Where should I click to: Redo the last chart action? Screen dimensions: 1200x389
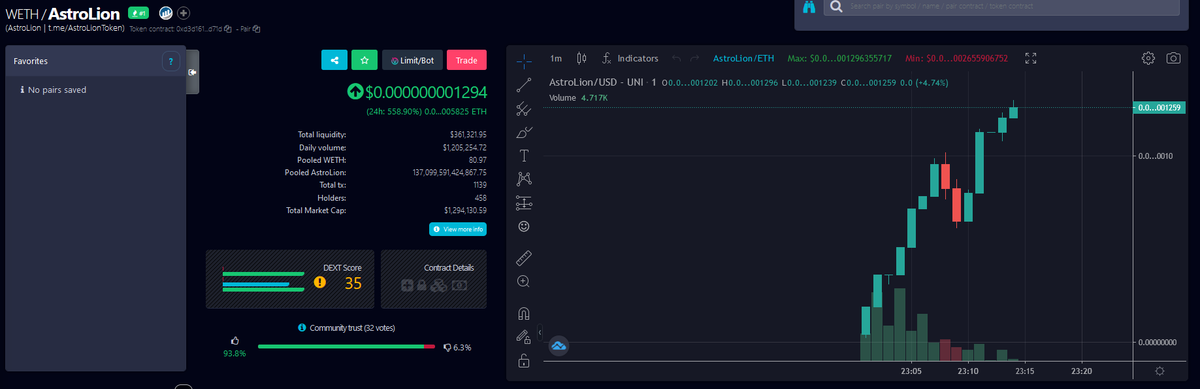695,58
